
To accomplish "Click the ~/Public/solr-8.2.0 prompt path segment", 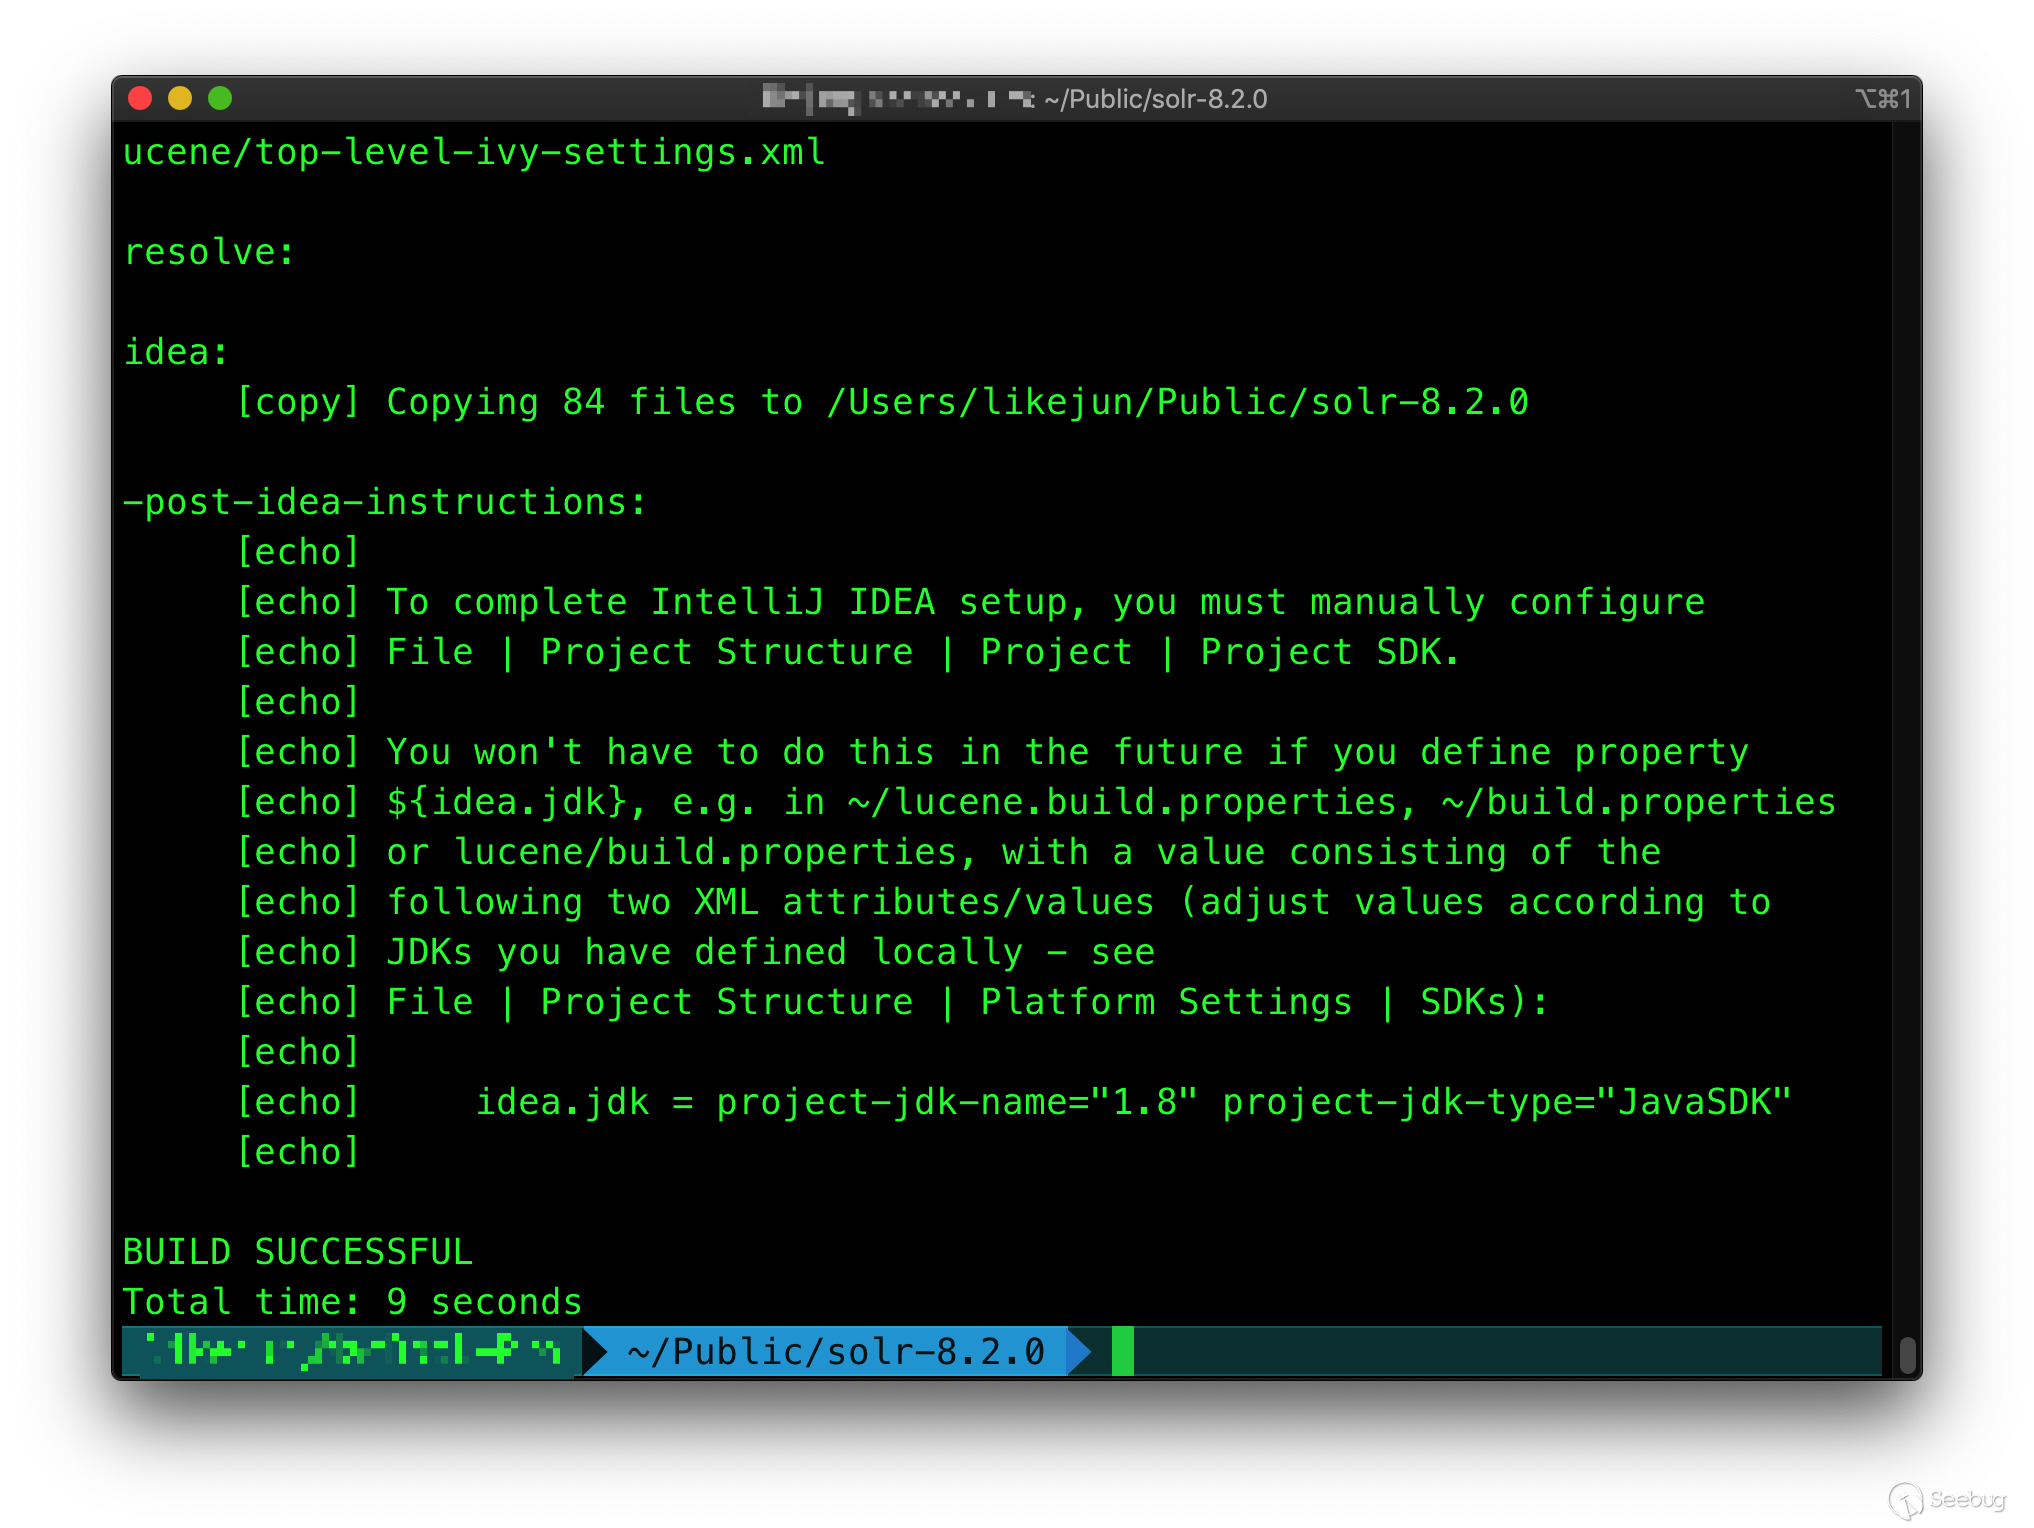I will [x=835, y=1352].
